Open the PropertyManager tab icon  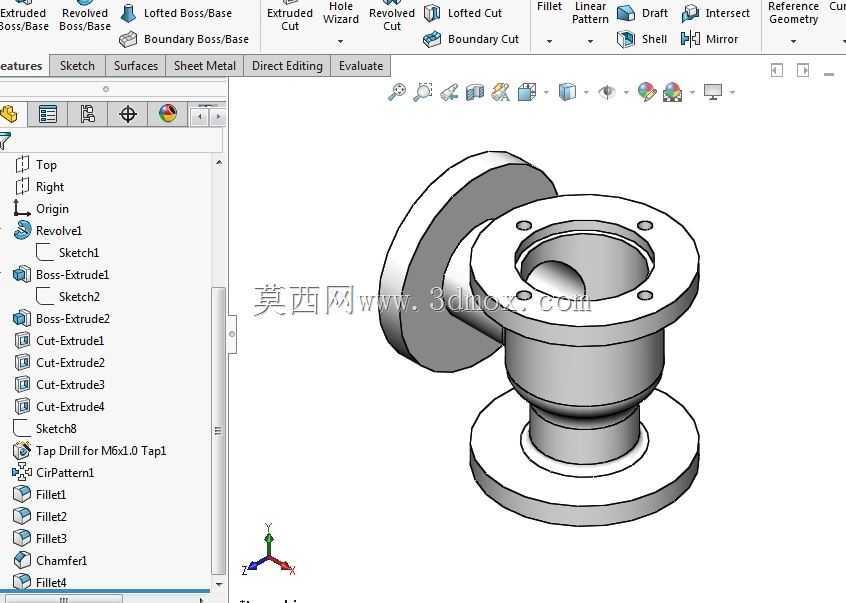(47, 114)
